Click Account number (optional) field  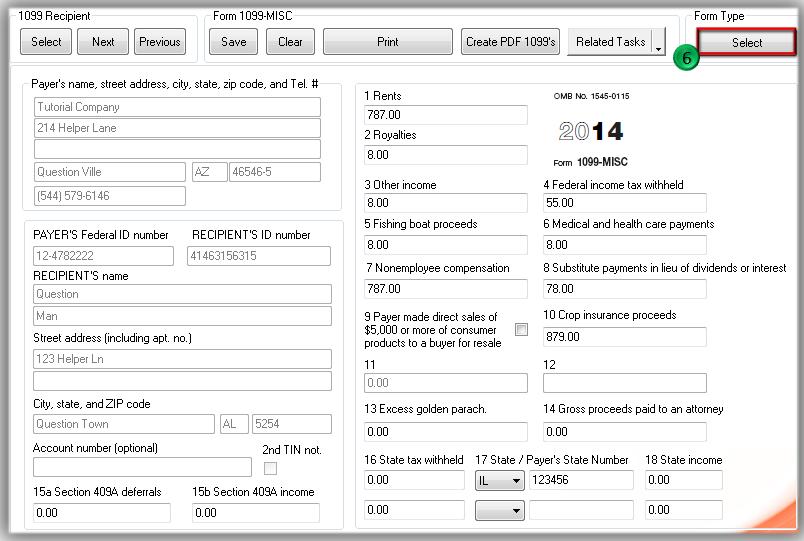click(x=142, y=467)
